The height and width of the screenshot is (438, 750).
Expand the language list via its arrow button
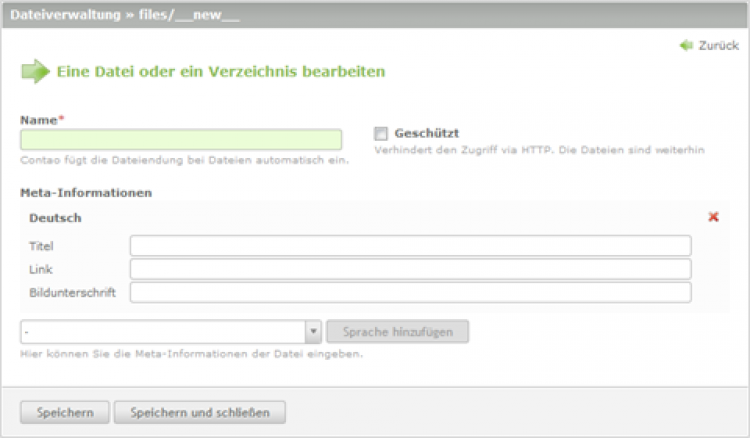(x=313, y=332)
